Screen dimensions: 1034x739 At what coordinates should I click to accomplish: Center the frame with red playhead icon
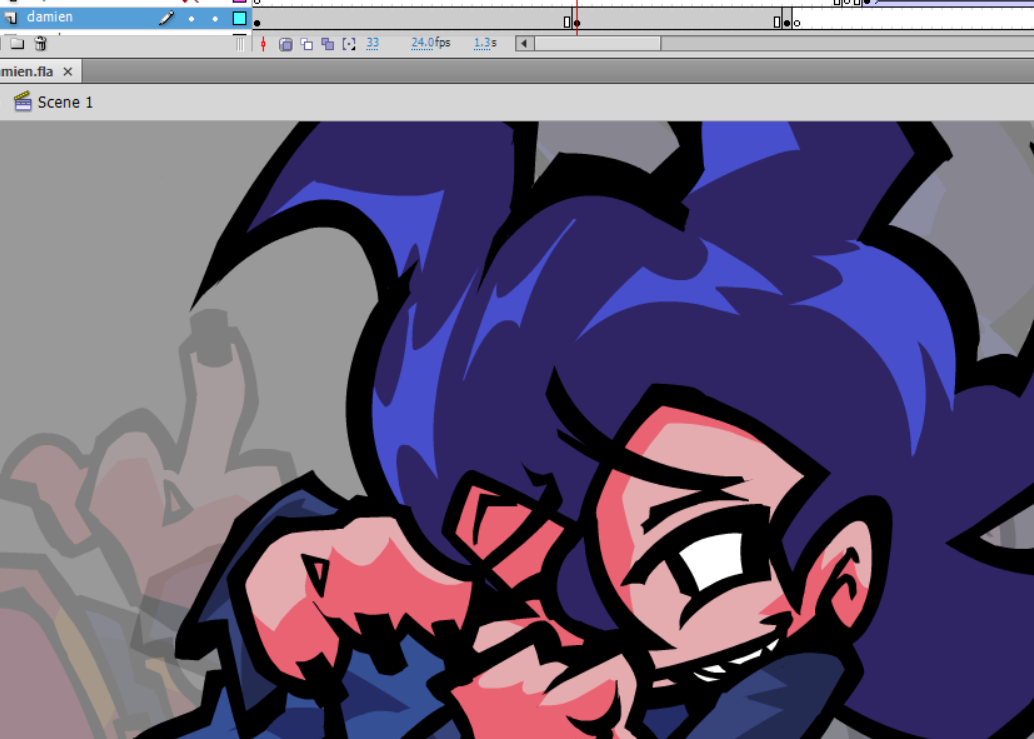264,44
